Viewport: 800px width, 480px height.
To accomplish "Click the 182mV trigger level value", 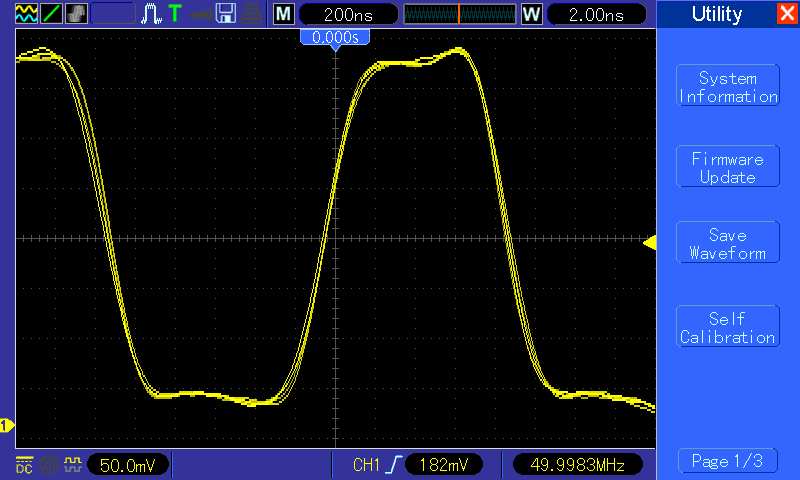I will (443, 465).
